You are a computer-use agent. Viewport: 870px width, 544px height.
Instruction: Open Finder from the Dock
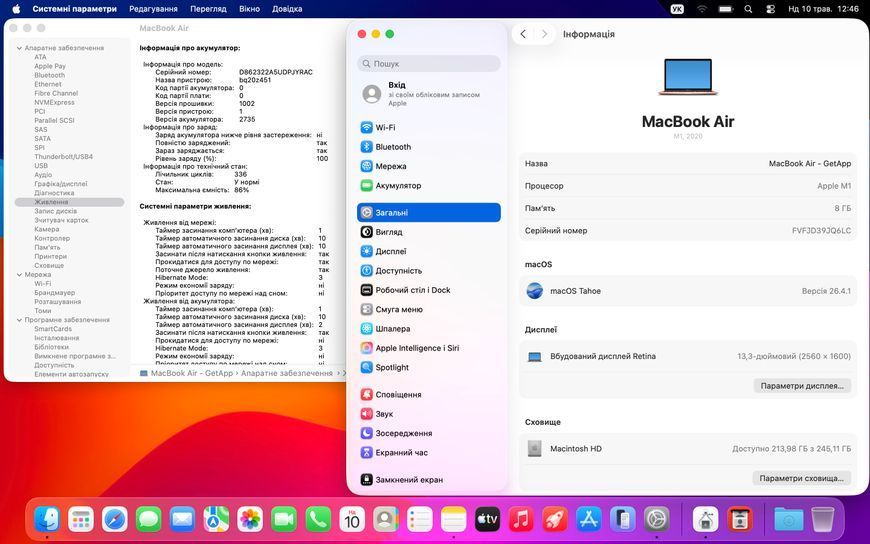coord(48,520)
